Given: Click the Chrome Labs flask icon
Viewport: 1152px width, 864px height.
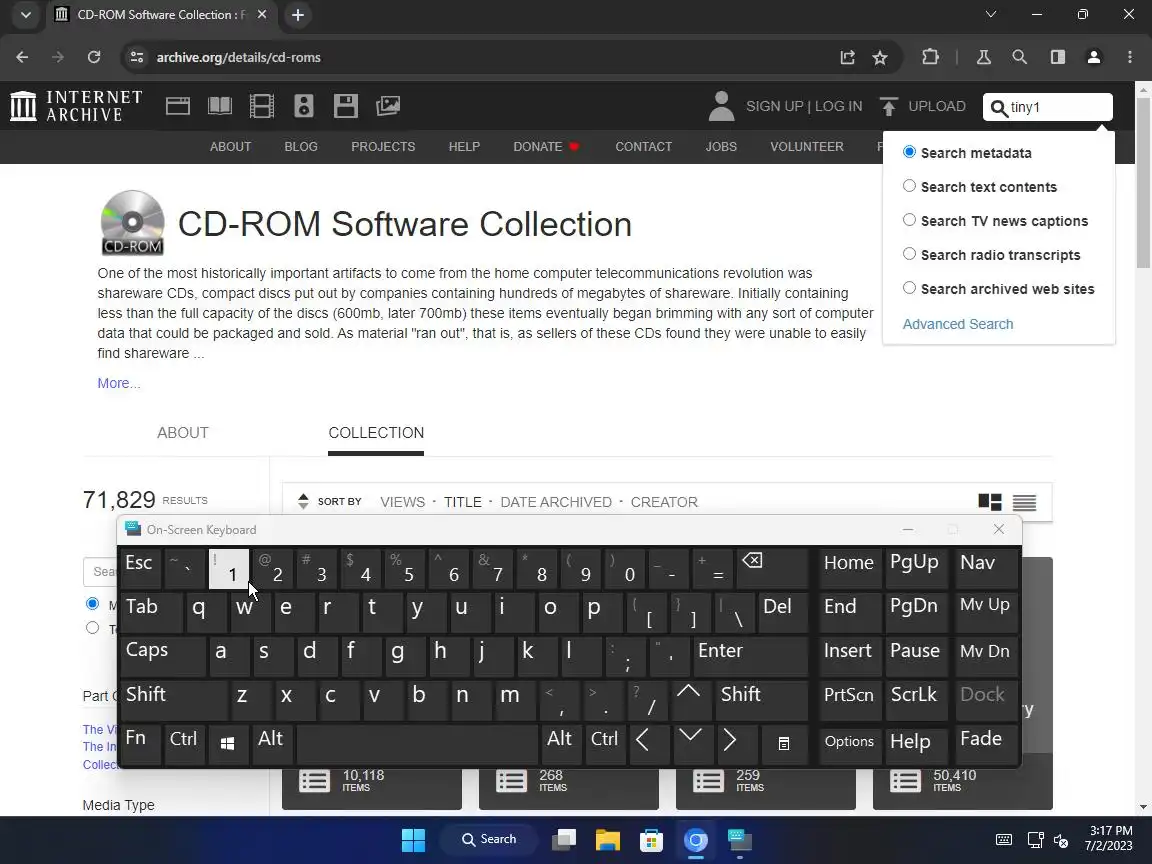Looking at the screenshot, I should click(x=984, y=57).
